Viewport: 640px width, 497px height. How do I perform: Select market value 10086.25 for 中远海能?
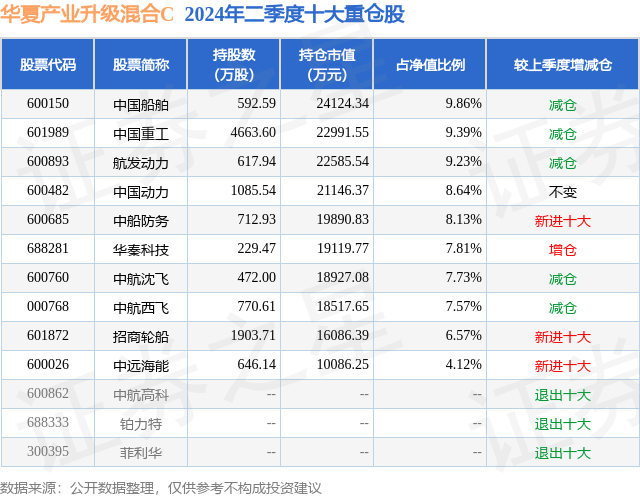tap(343, 364)
